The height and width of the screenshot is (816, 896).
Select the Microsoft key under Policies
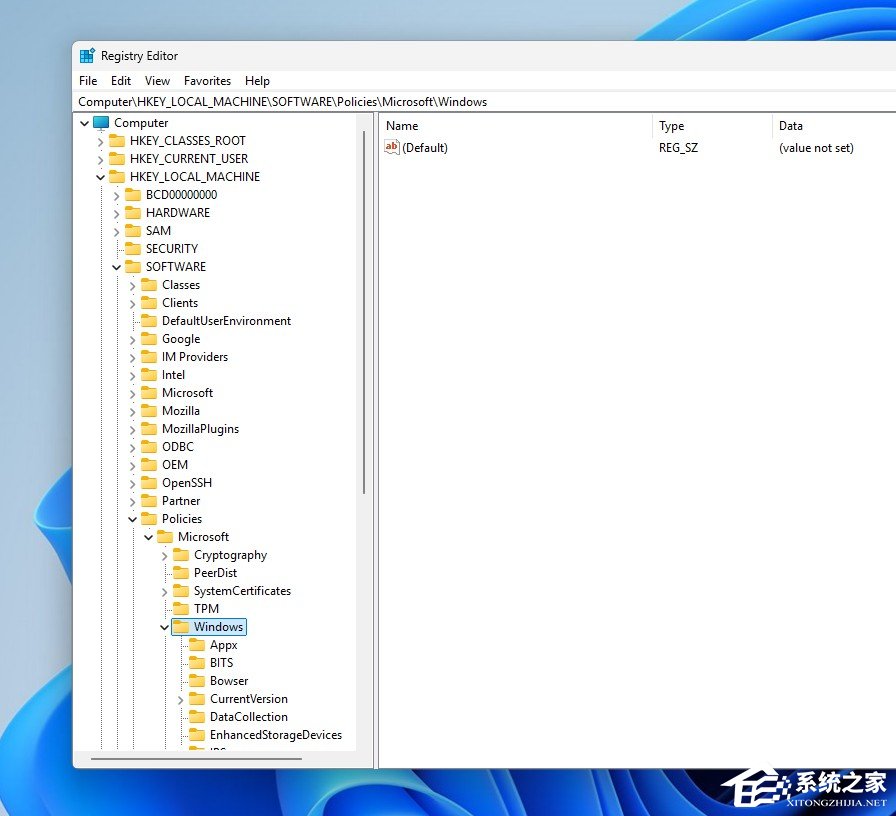(x=203, y=537)
